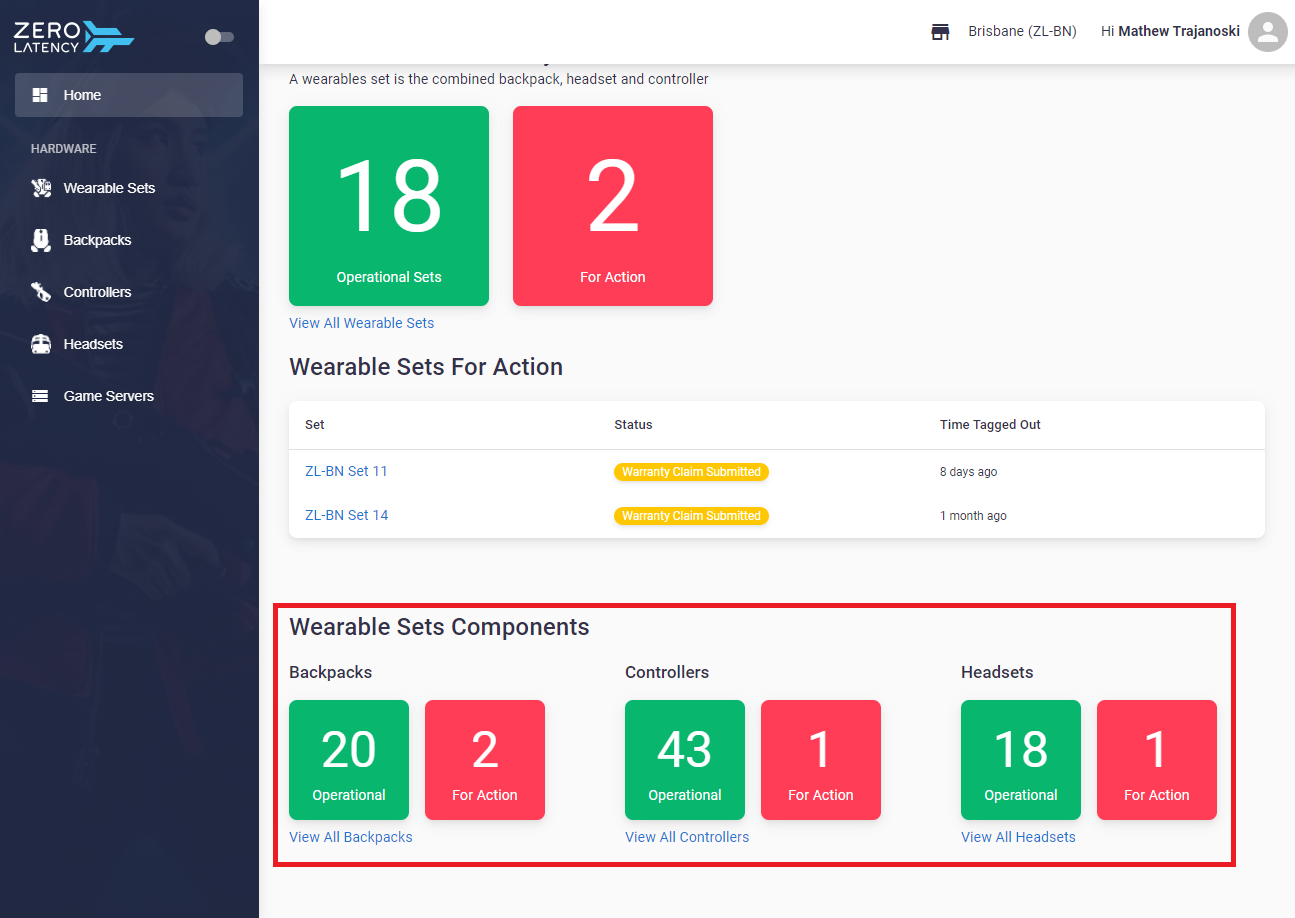The image size is (1295, 918).
Task: Click the Headsets 18 Operational tile
Action: [x=1021, y=760]
